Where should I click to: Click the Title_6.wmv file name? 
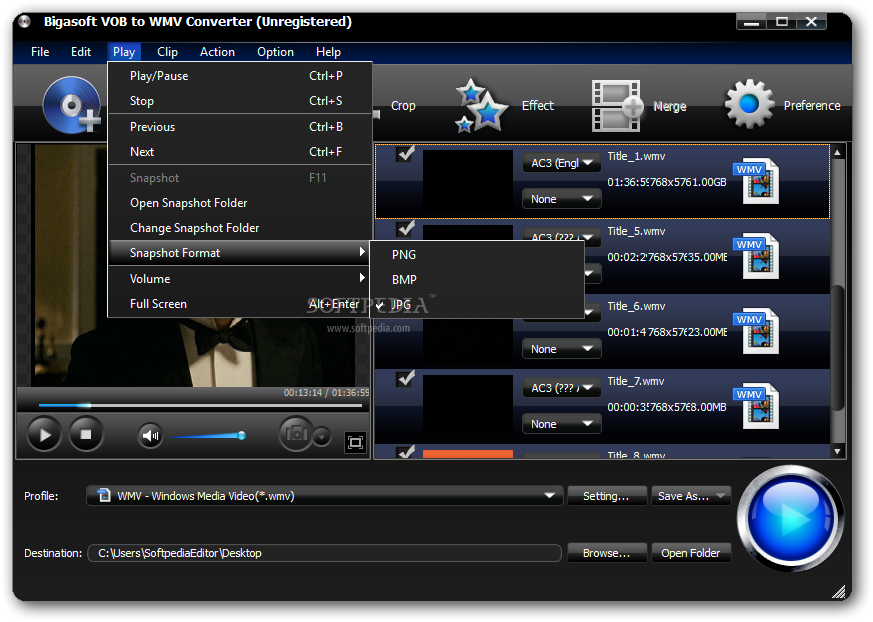pyautogui.click(x=636, y=306)
